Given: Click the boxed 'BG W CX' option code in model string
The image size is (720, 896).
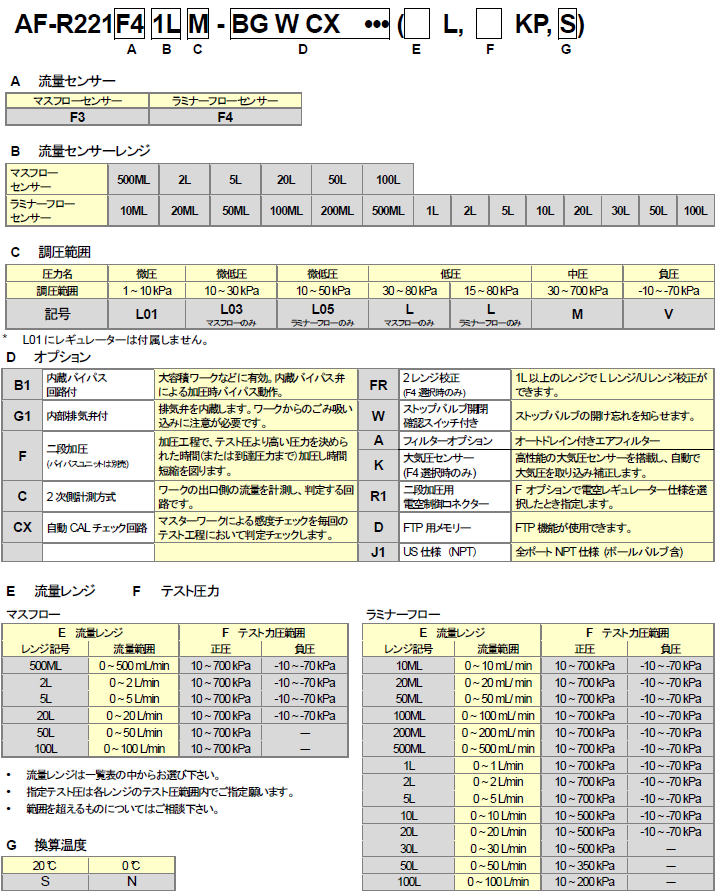Looking at the screenshot, I should tap(310, 24).
